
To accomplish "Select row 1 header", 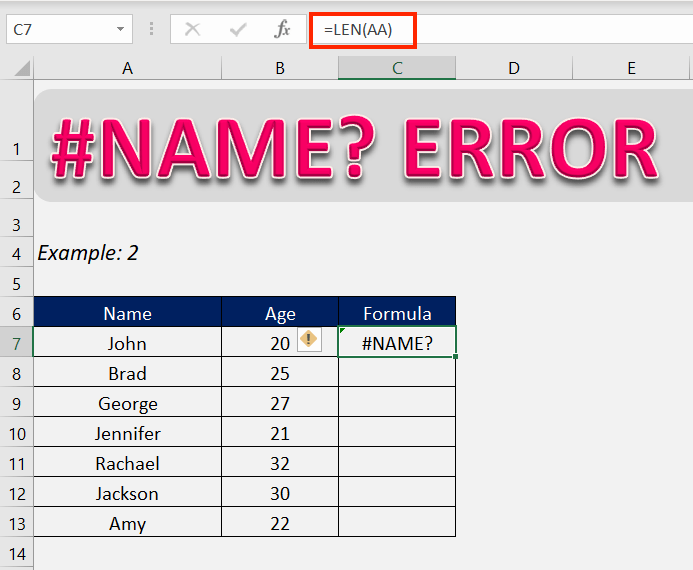I will 16,121.
